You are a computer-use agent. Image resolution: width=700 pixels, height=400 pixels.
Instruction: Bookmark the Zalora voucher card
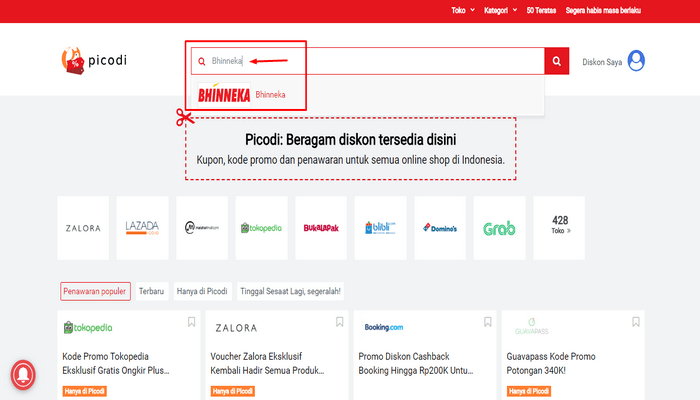(340, 322)
